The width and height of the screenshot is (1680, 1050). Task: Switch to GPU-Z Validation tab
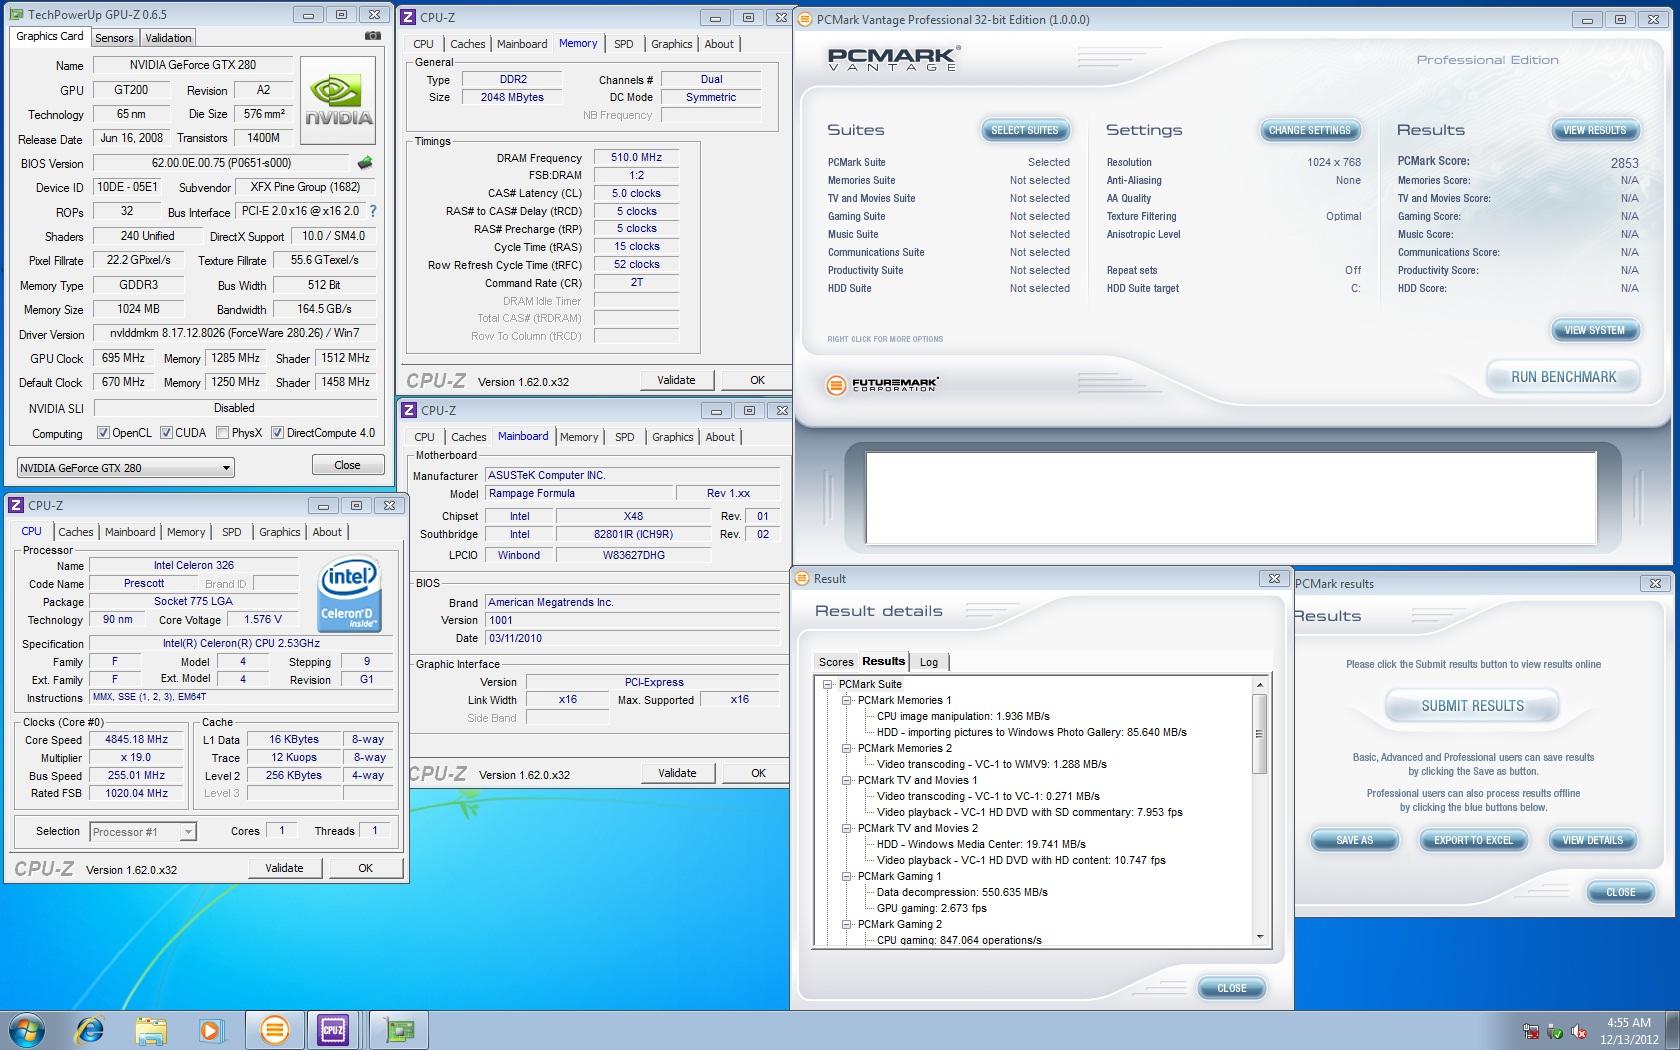pos(168,38)
